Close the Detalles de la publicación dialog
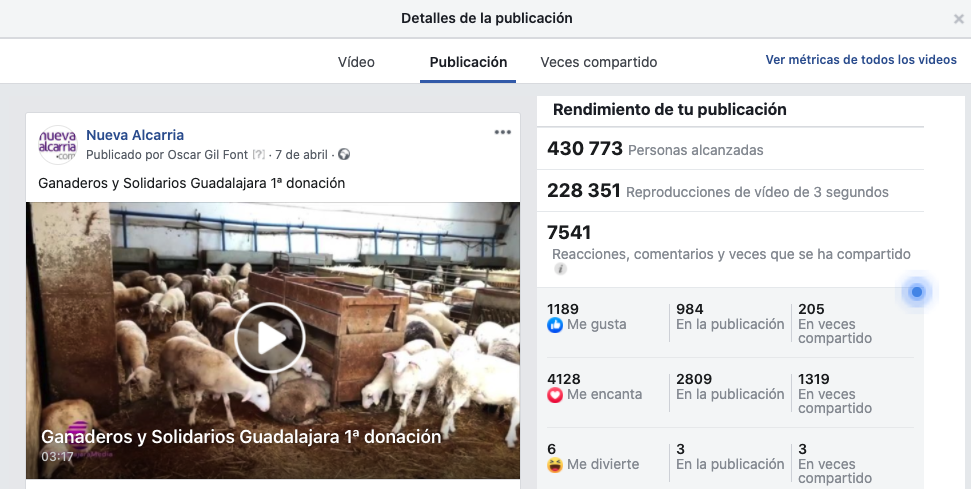The image size is (971, 489). coord(958,19)
